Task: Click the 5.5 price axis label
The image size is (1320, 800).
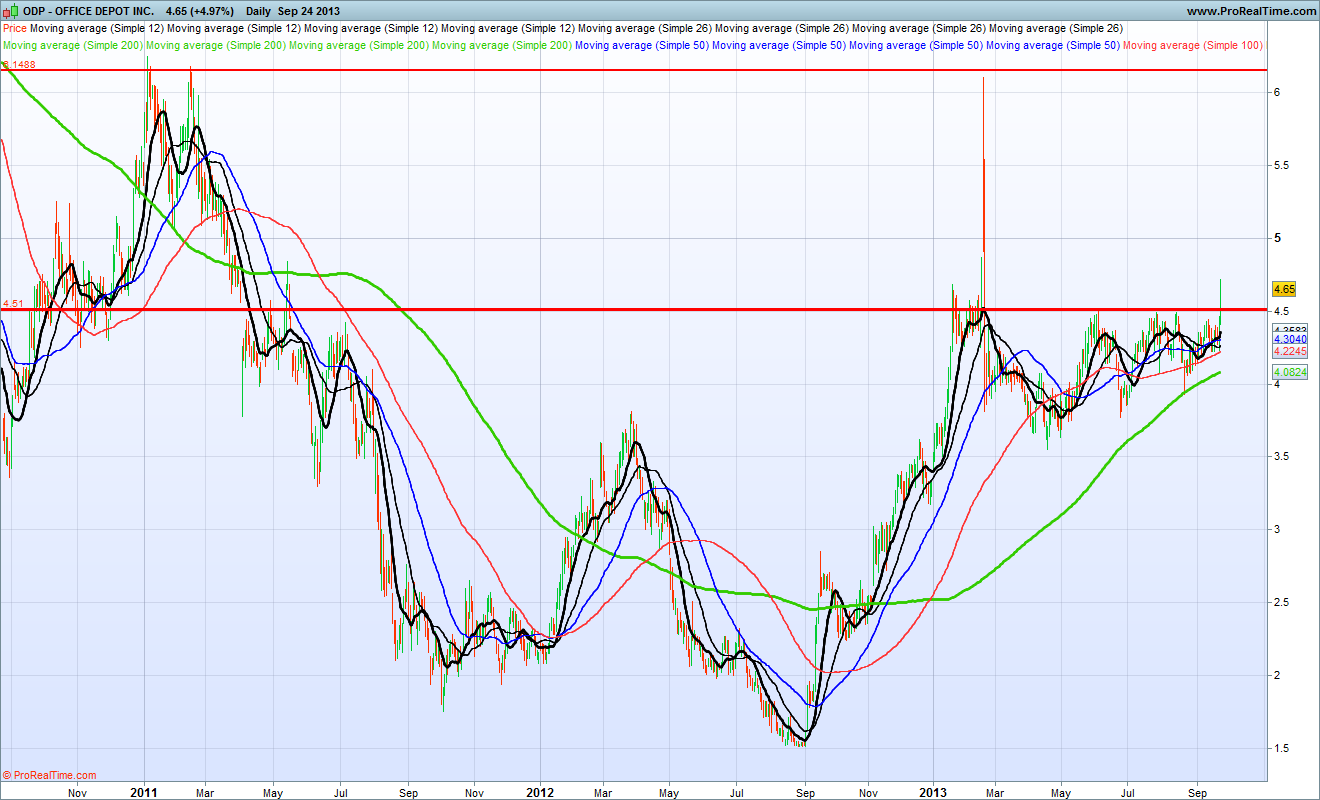Action: 1281,165
